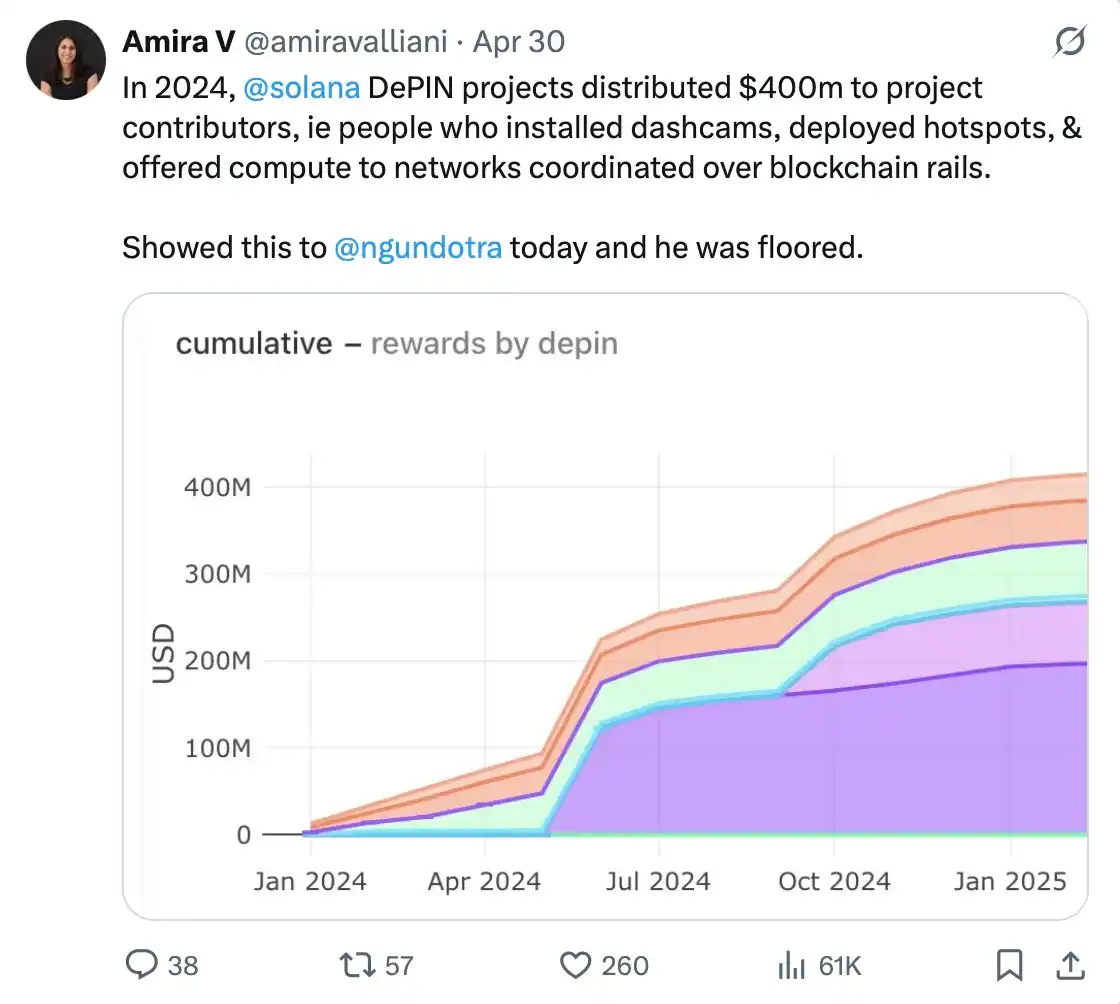1120x1004 pixels.
Task: Click the 260 likes count
Action: point(625,965)
